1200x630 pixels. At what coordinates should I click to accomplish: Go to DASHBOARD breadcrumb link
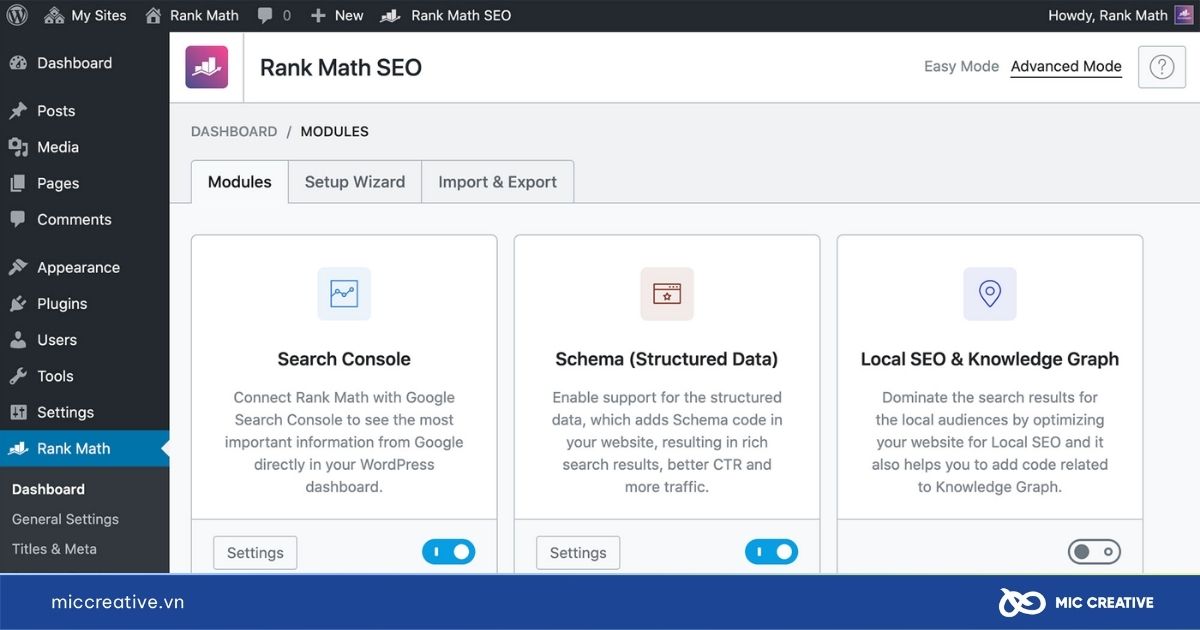coord(234,131)
